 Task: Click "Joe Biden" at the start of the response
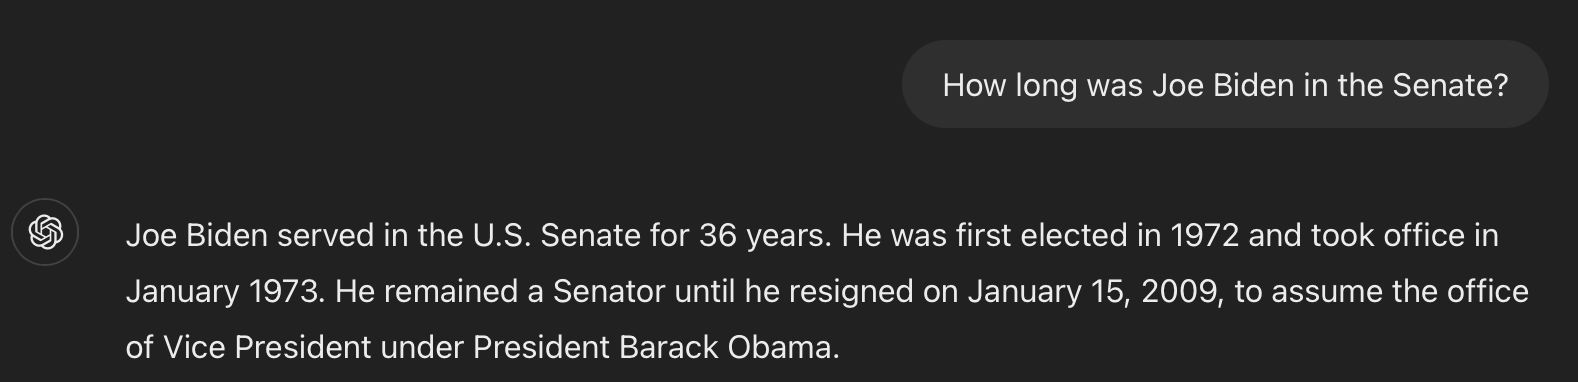(x=197, y=236)
